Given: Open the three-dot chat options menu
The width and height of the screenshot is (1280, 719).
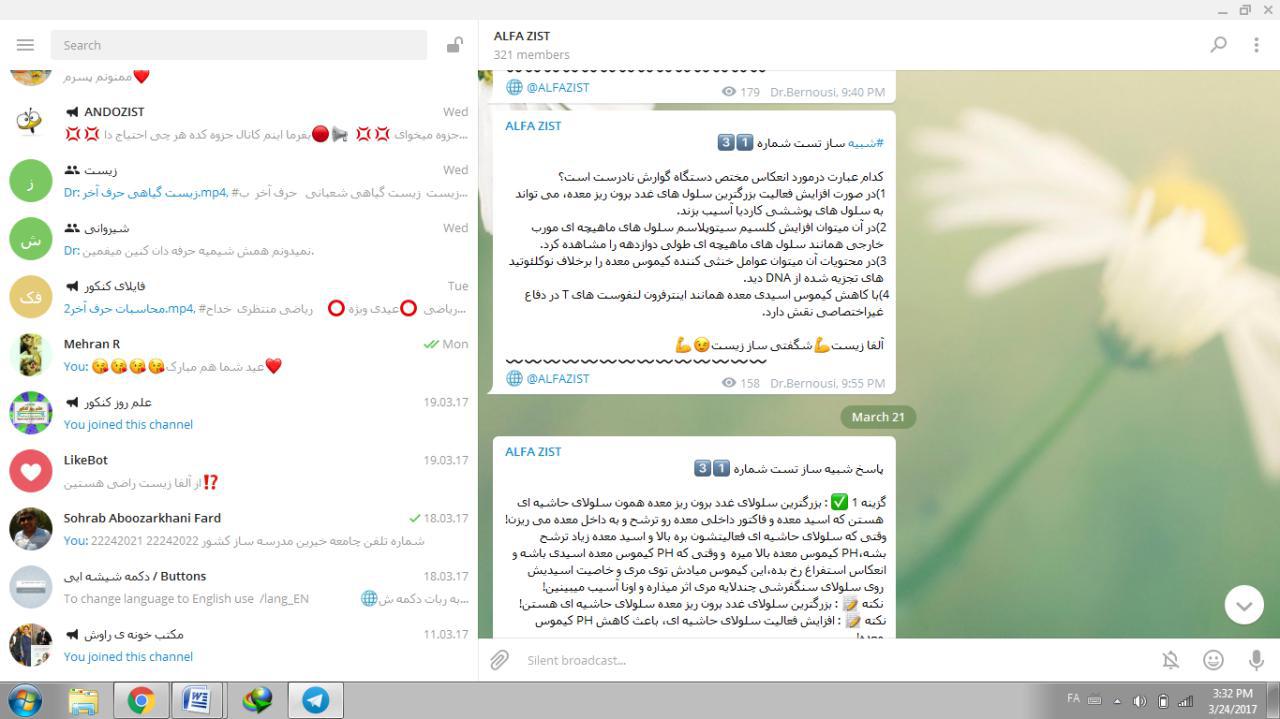Looking at the screenshot, I should 1256,45.
